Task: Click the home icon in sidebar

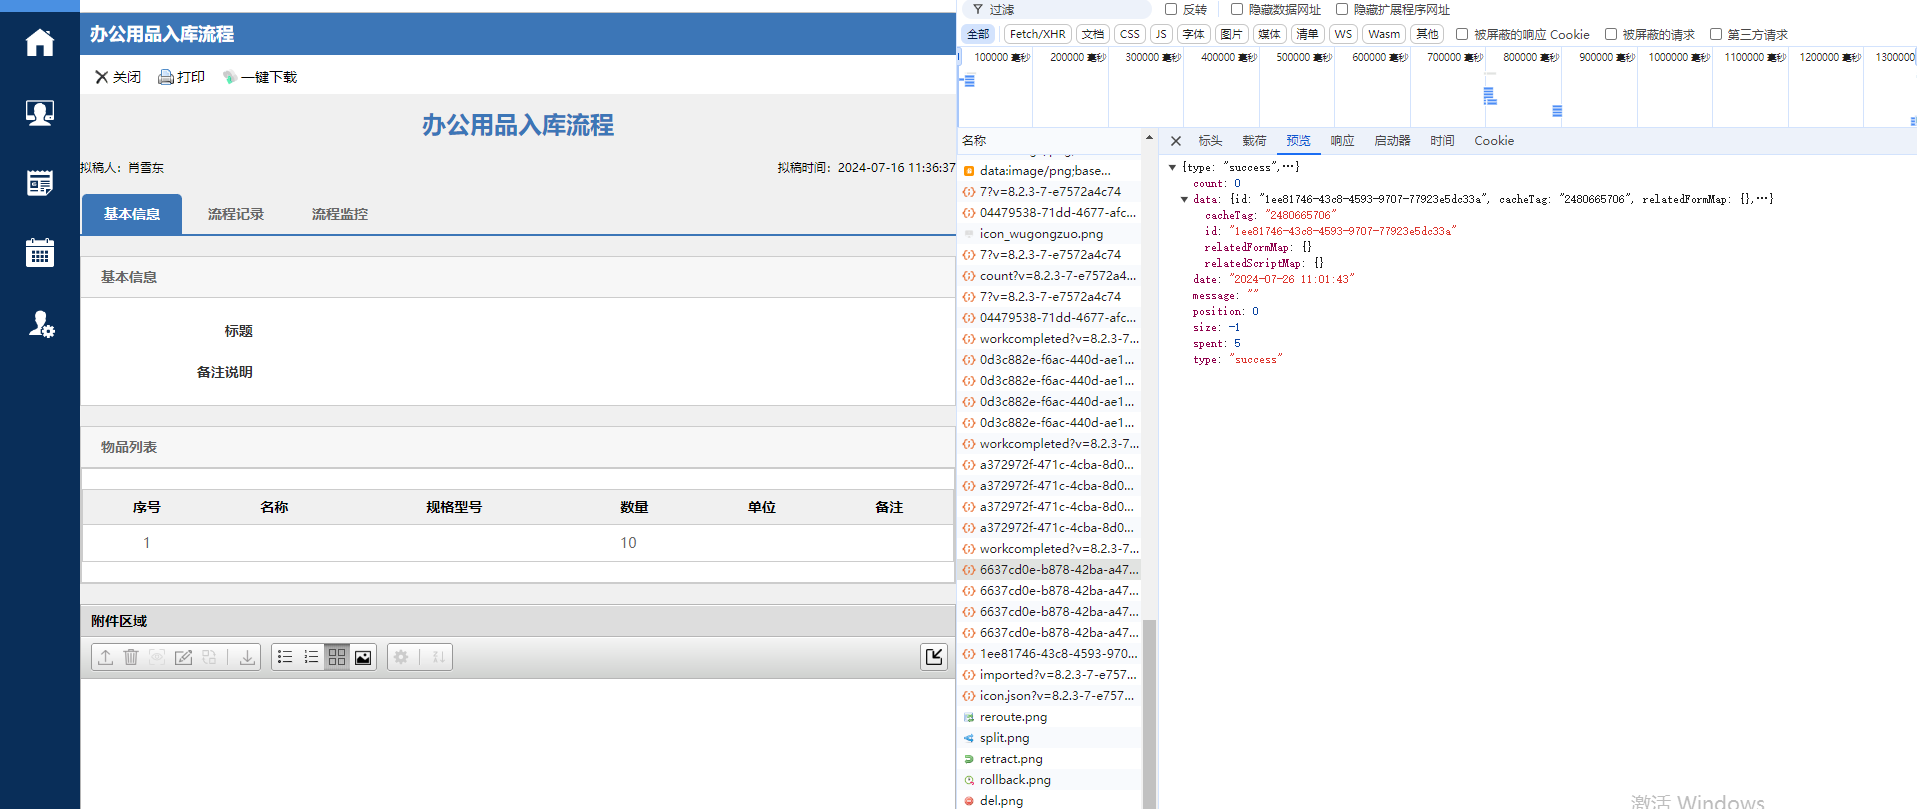Action: pos(40,43)
